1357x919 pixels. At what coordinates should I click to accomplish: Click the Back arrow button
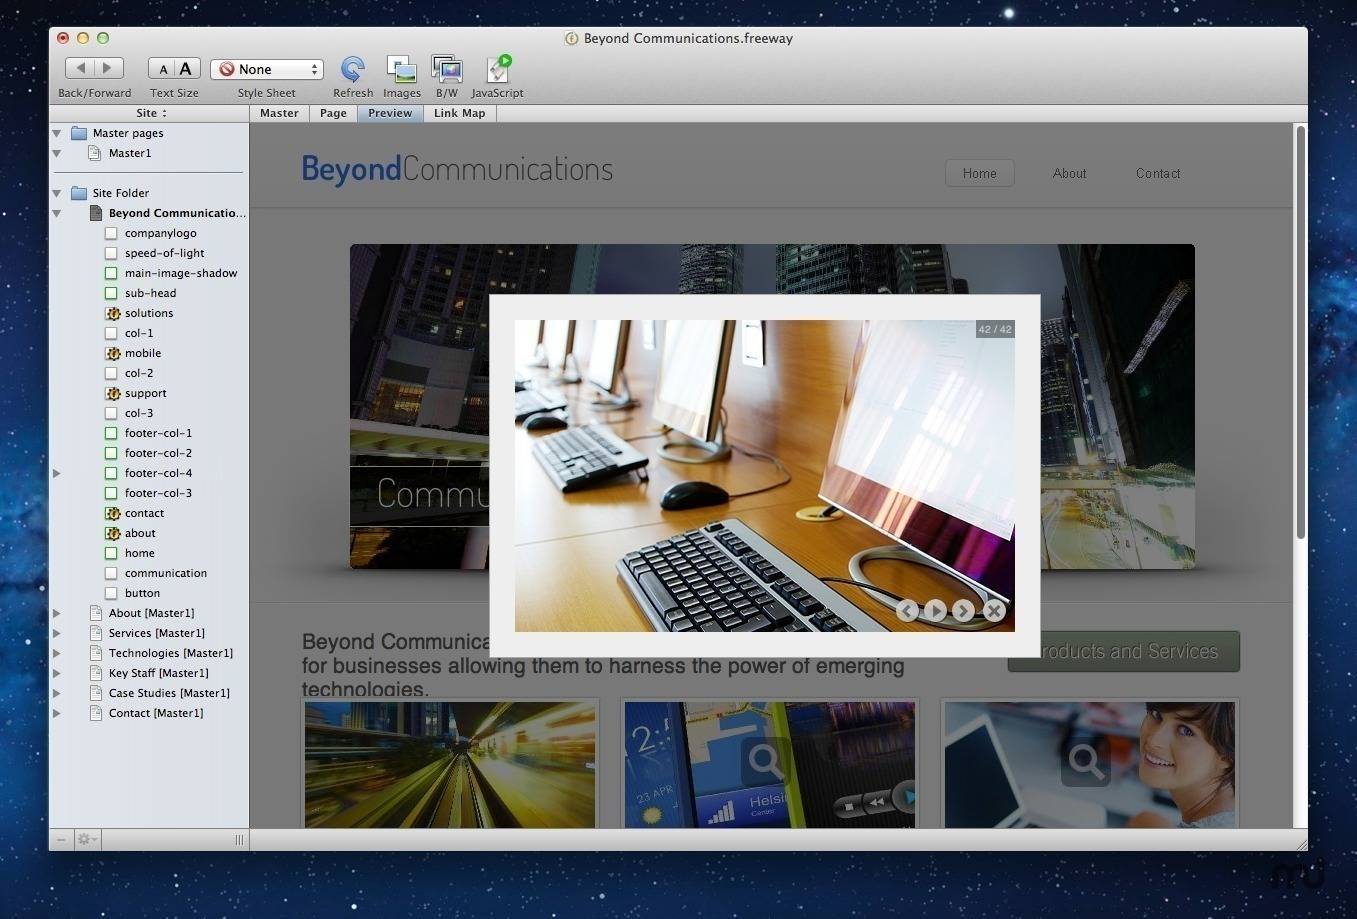80,68
